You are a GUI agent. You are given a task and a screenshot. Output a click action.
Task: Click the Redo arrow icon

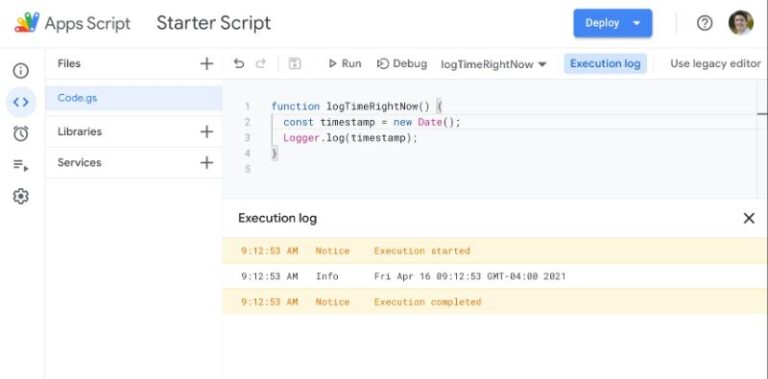pos(261,64)
